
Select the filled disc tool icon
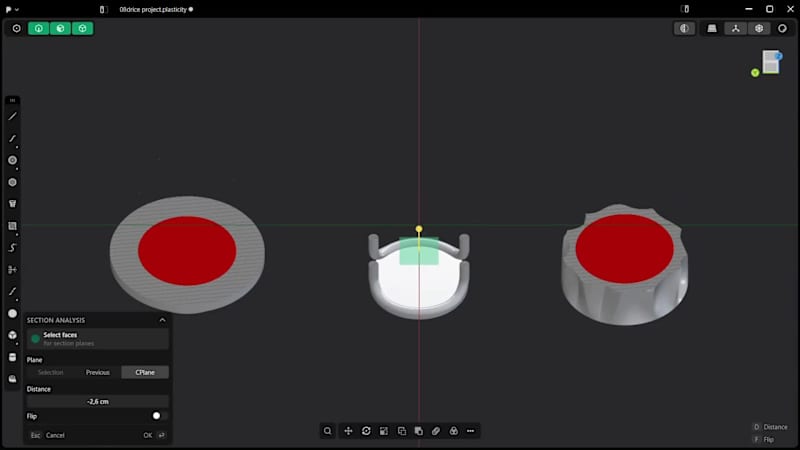(x=13, y=182)
